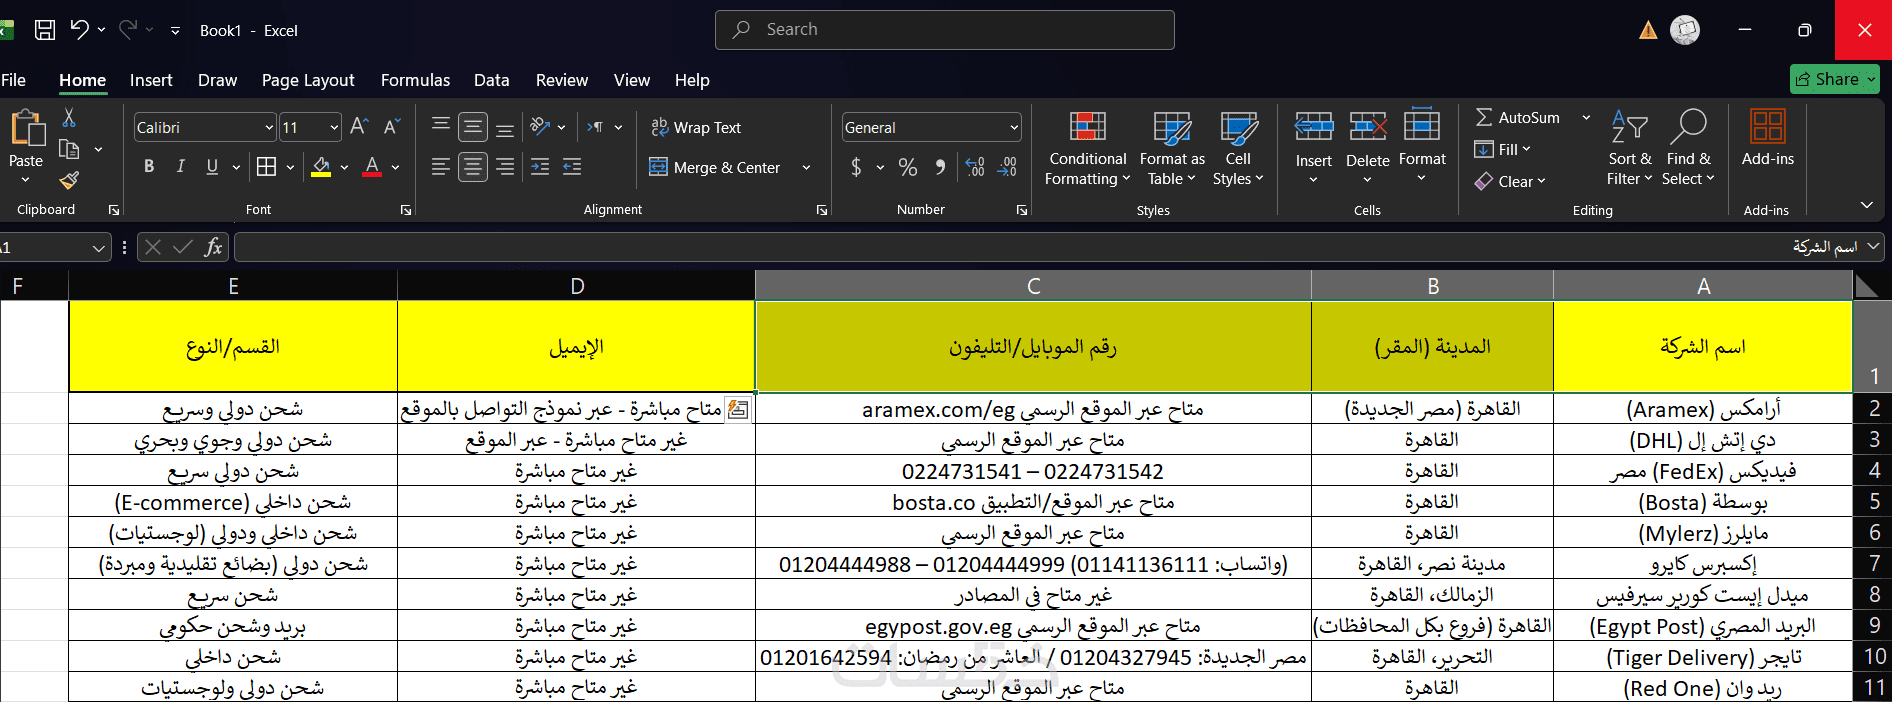Screen dimensions: 1892x702
Task: Toggle Center horizontal alignment
Action: click(473, 167)
